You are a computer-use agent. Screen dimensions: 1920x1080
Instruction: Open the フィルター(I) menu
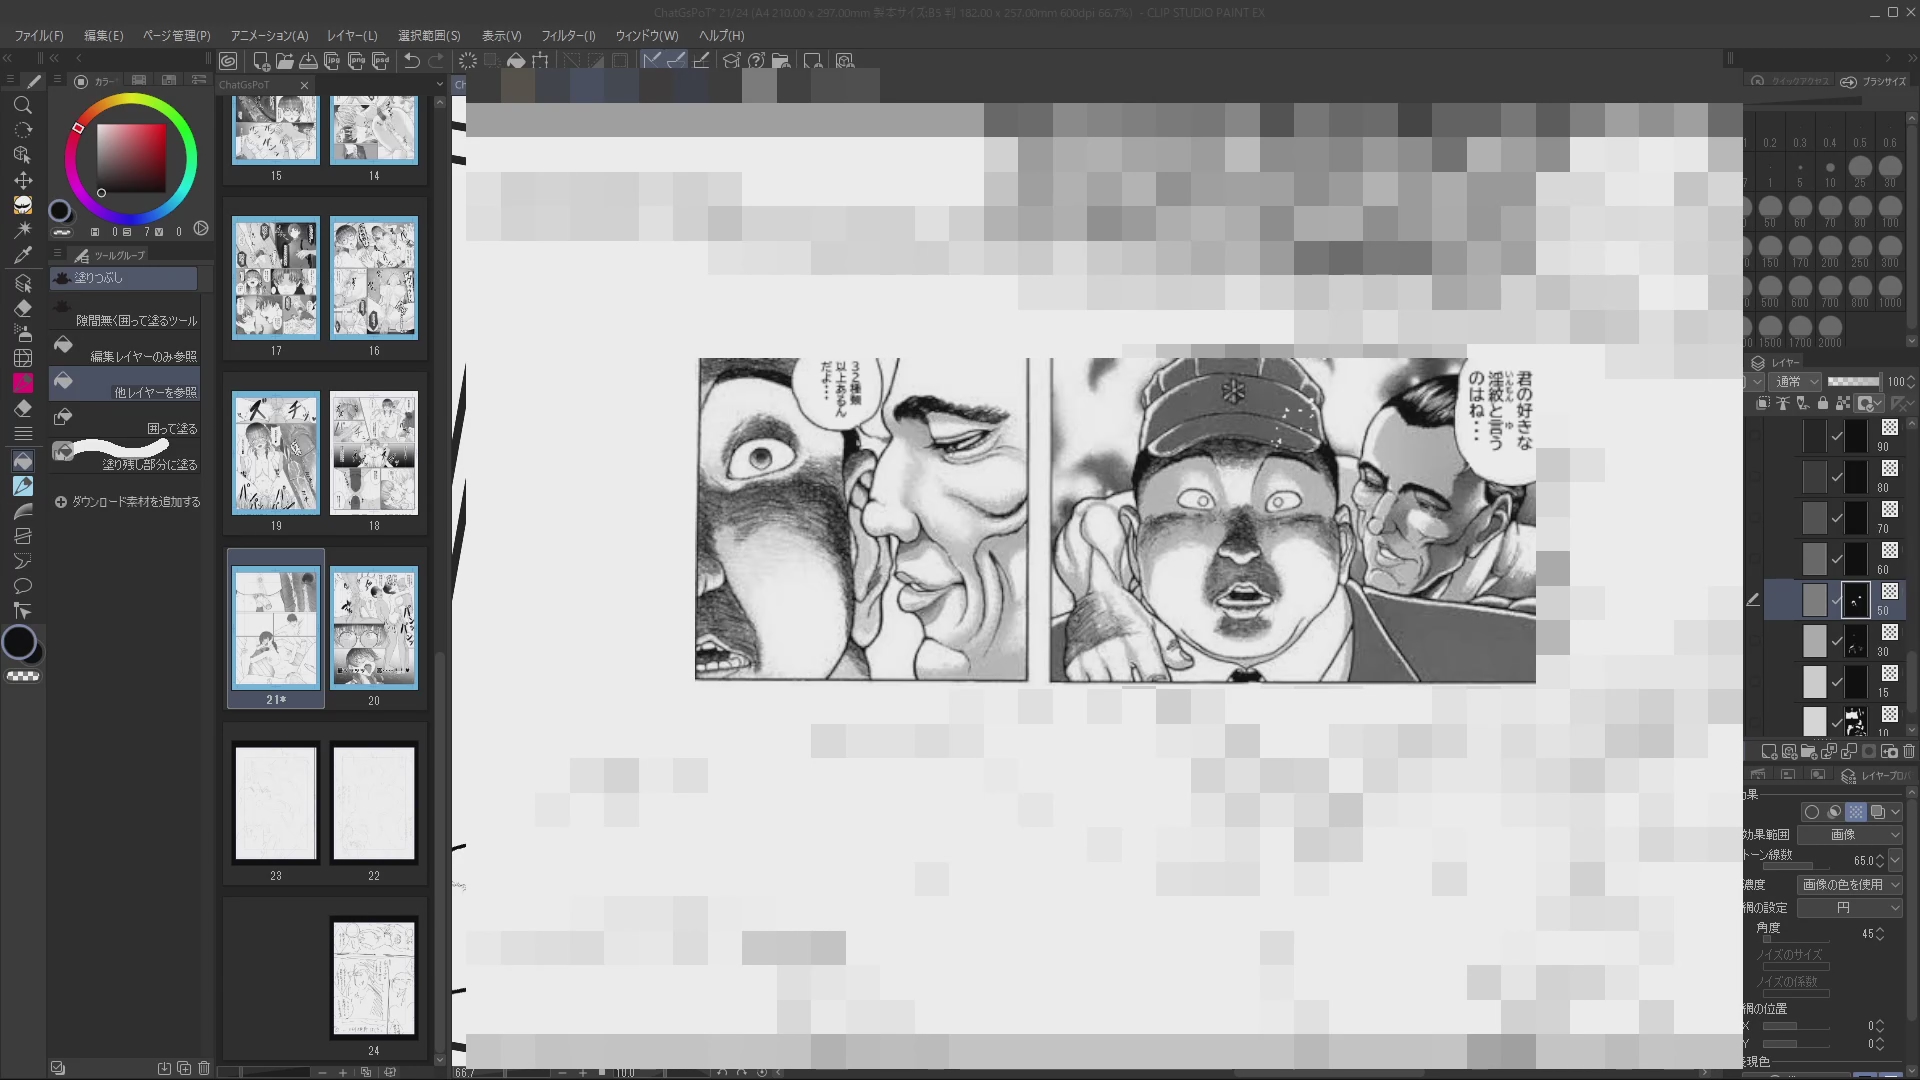(x=567, y=35)
